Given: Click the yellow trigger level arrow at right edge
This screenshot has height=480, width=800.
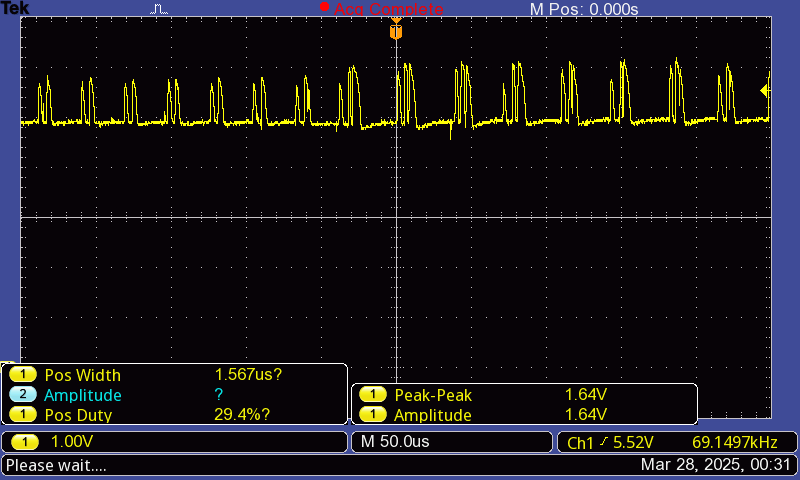Looking at the screenshot, I should click(764, 91).
